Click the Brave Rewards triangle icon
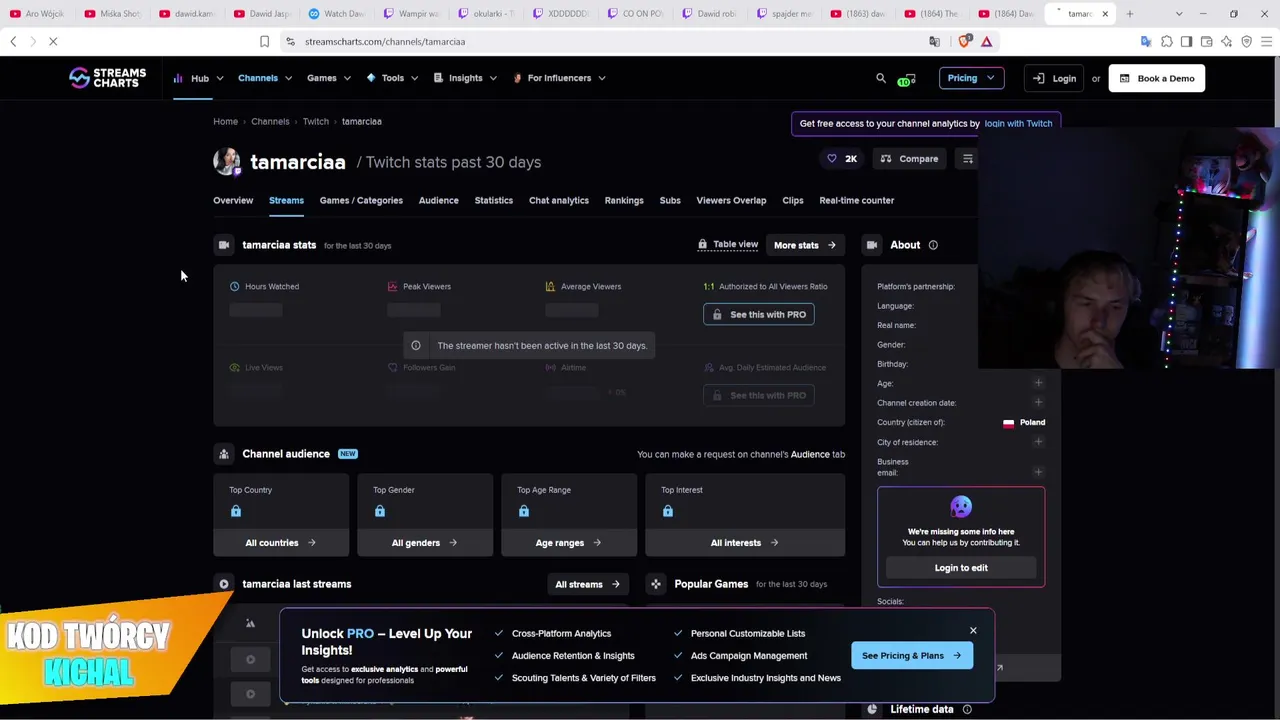Screen dimensions: 1280x720 click(987, 41)
